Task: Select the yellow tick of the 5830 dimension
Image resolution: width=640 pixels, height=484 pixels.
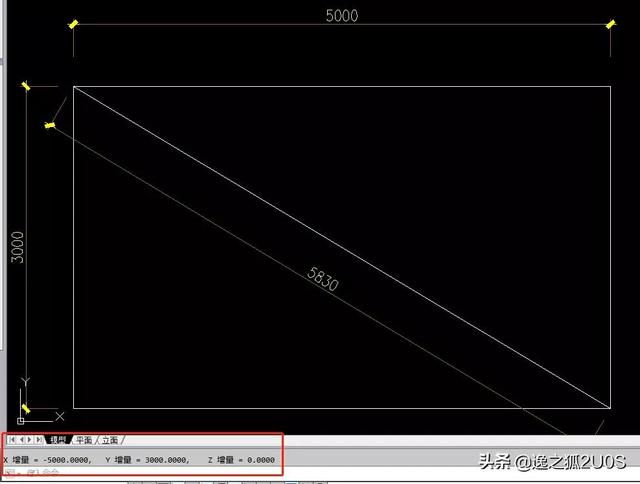Action: point(50,125)
